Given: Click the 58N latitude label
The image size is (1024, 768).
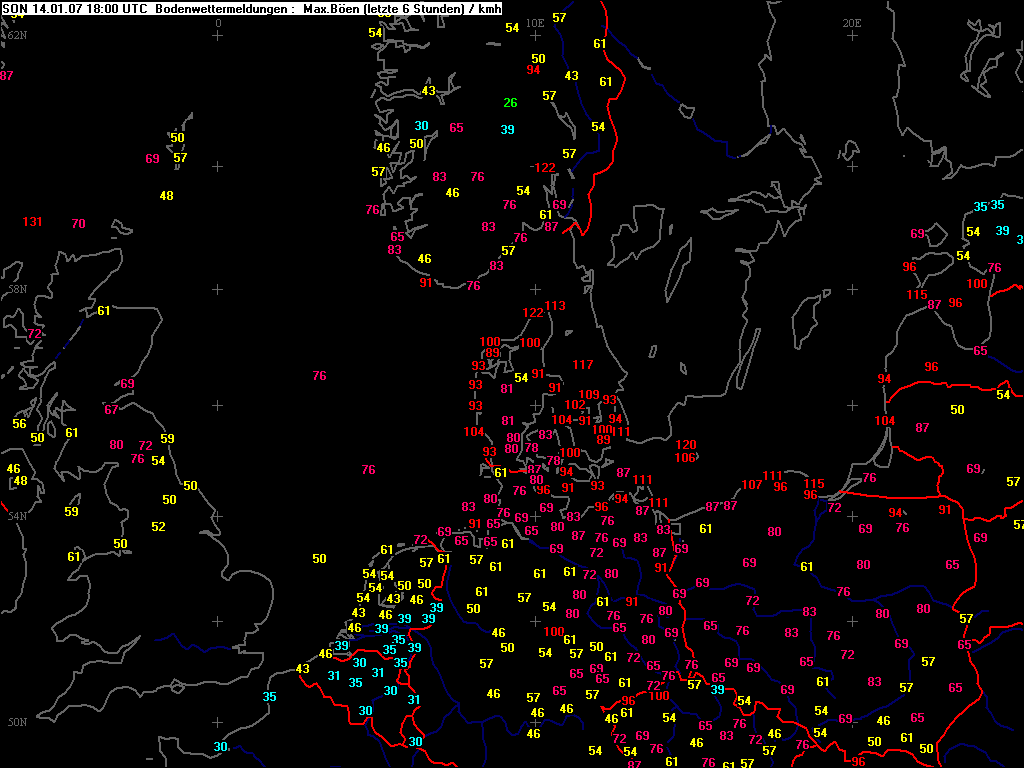Looking at the screenshot, I should tap(16, 289).
